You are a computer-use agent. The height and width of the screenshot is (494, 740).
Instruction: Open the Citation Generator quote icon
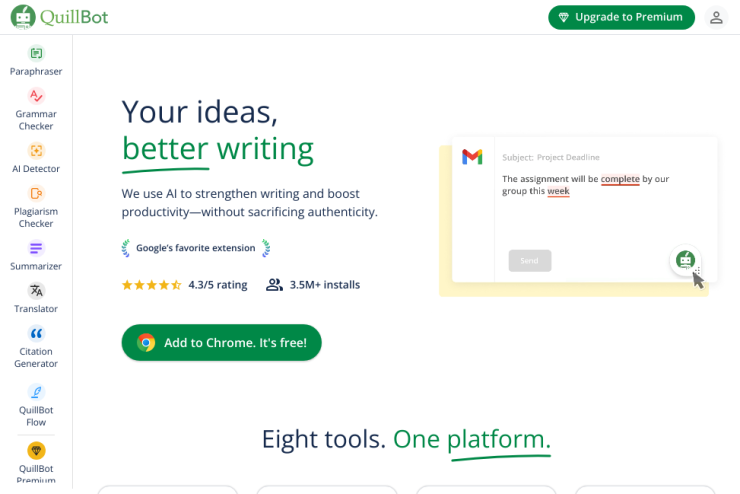pyautogui.click(x=36, y=334)
